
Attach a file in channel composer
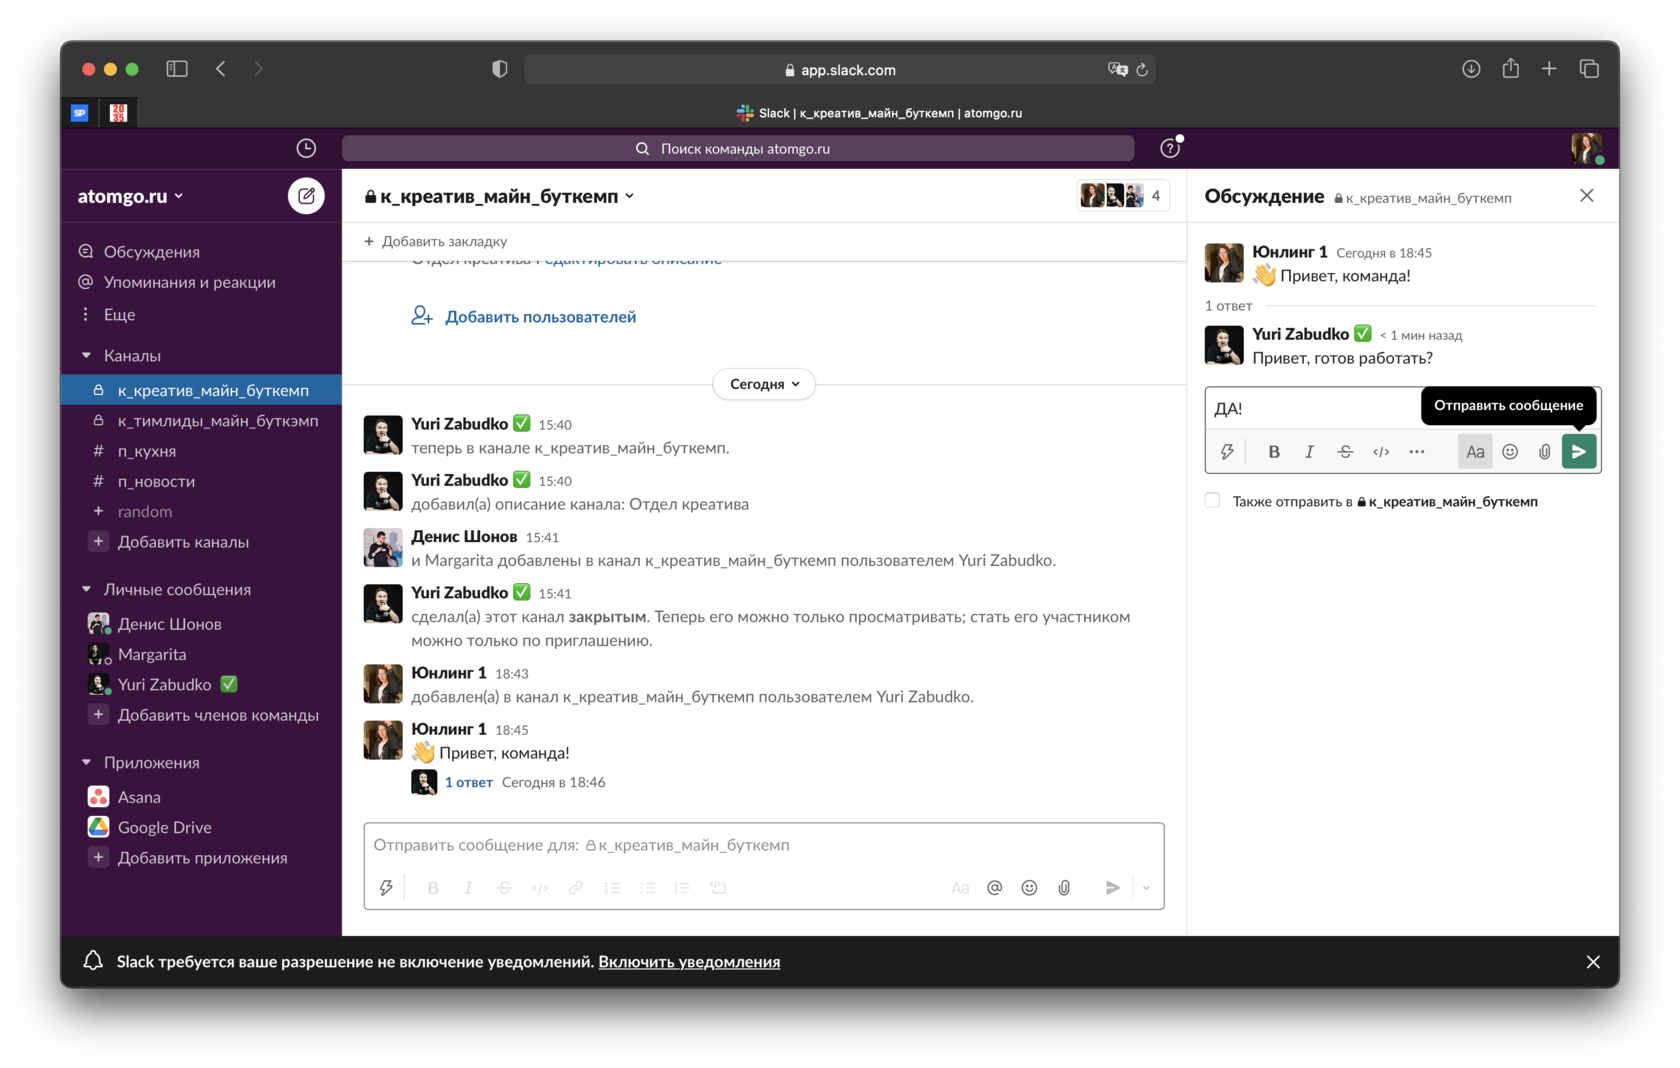[x=1064, y=888]
